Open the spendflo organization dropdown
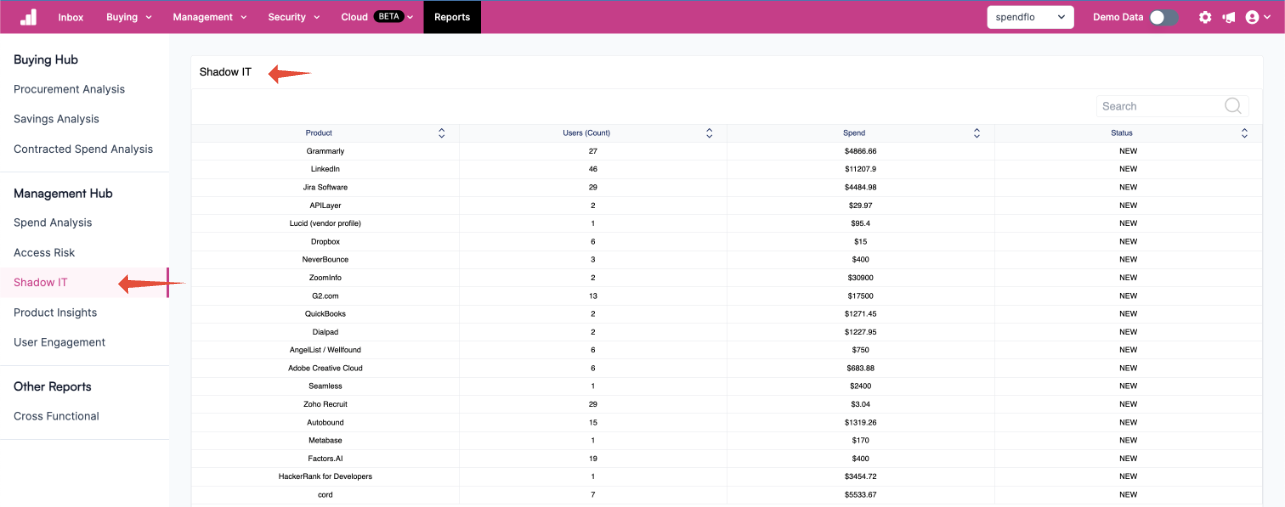This screenshot has width=1285, height=507. pyautogui.click(x=1030, y=17)
